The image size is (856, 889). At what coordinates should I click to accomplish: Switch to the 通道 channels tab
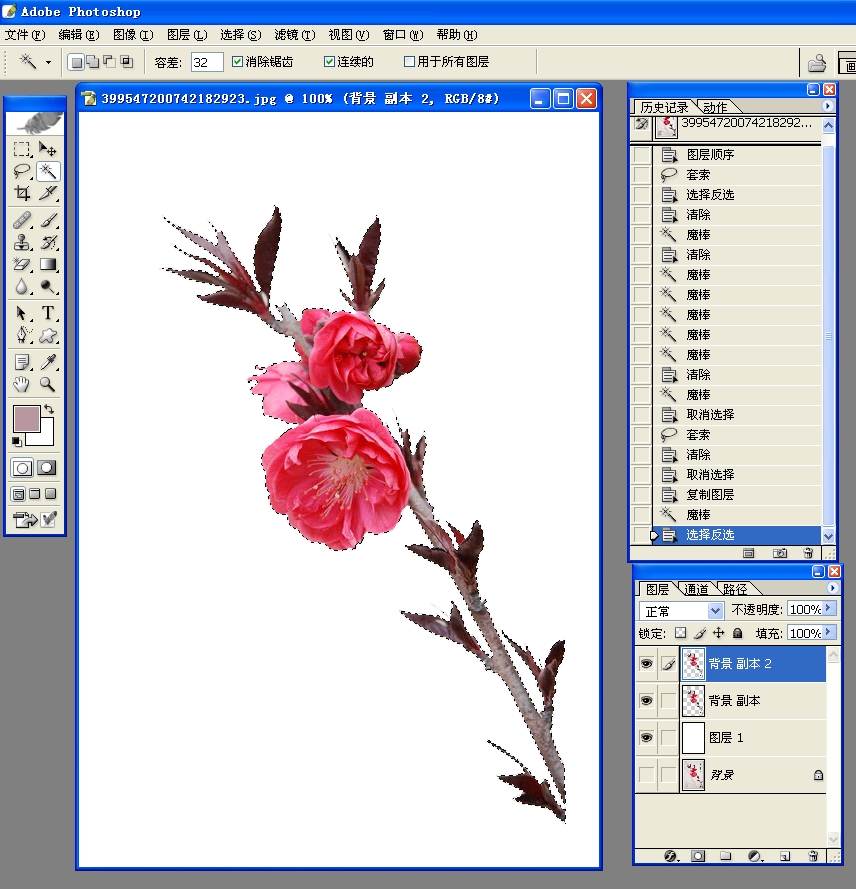(x=696, y=589)
